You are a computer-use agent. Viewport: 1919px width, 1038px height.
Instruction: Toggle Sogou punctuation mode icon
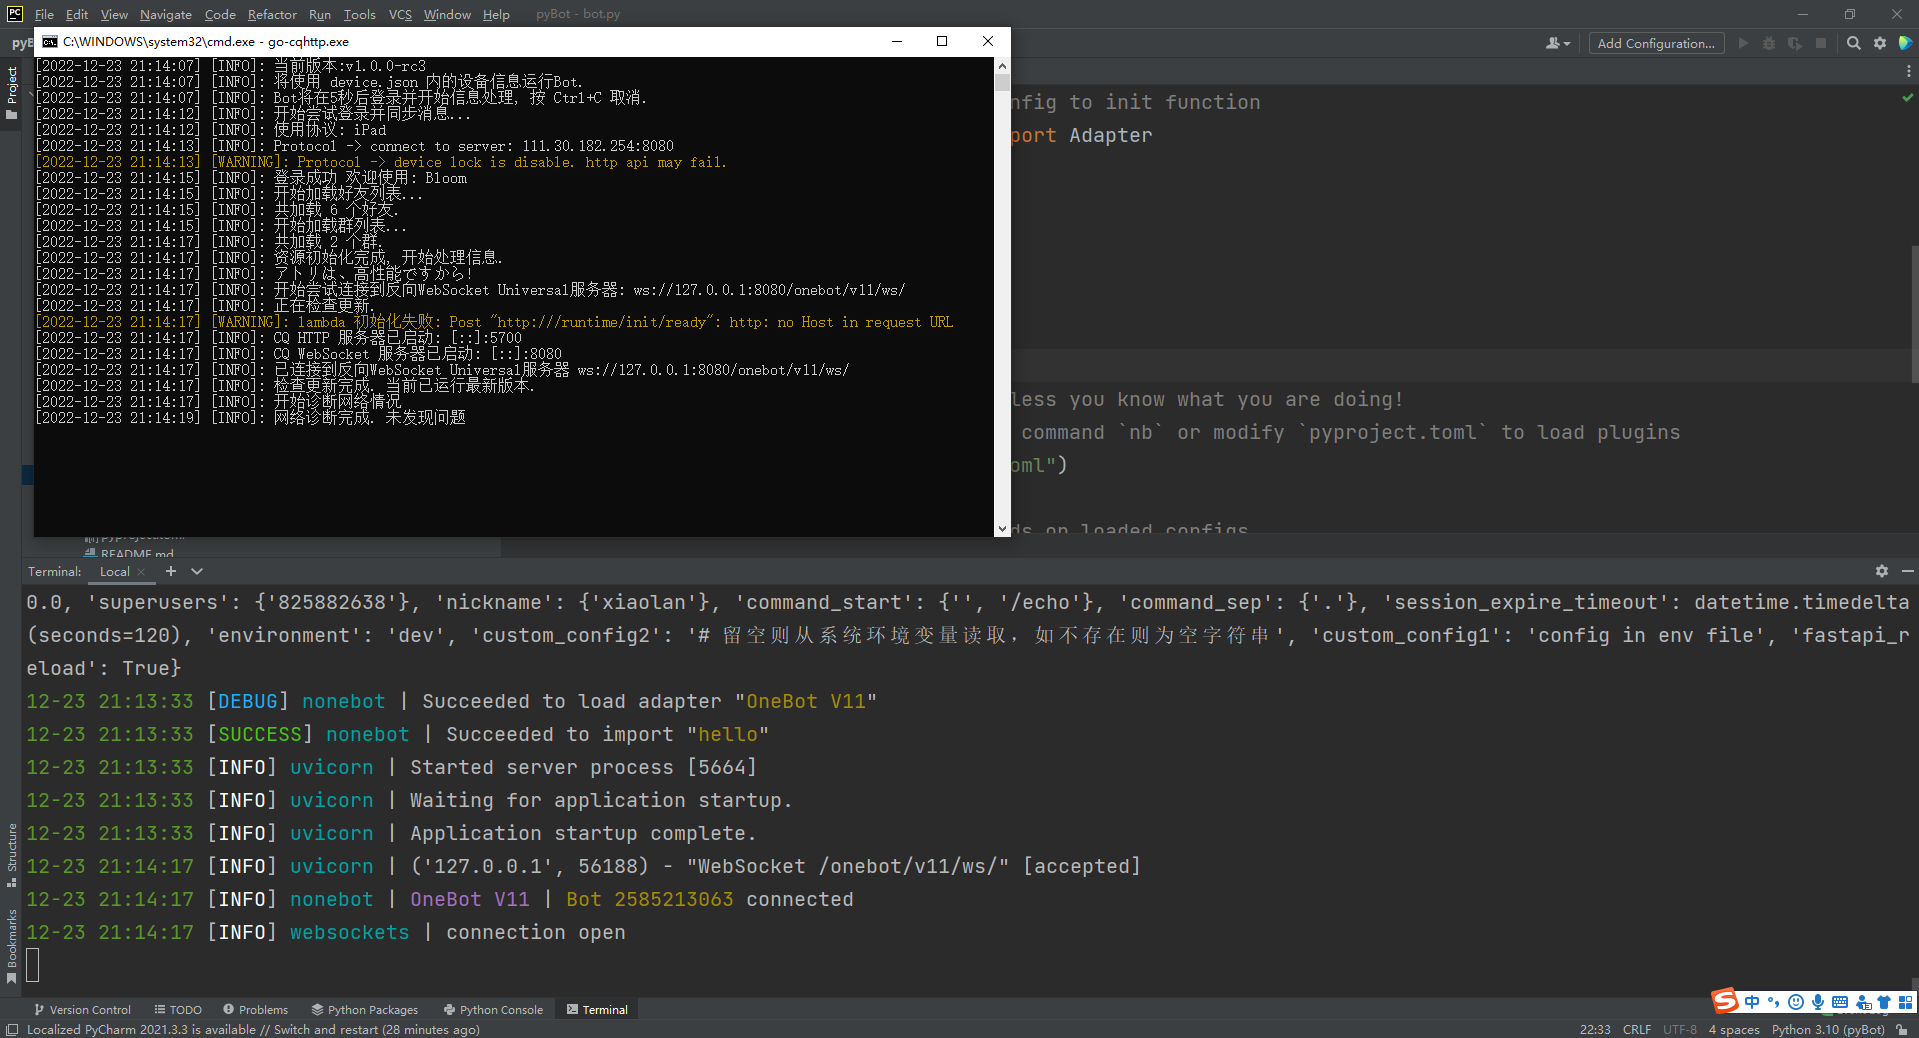click(x=1774, y=1002)
